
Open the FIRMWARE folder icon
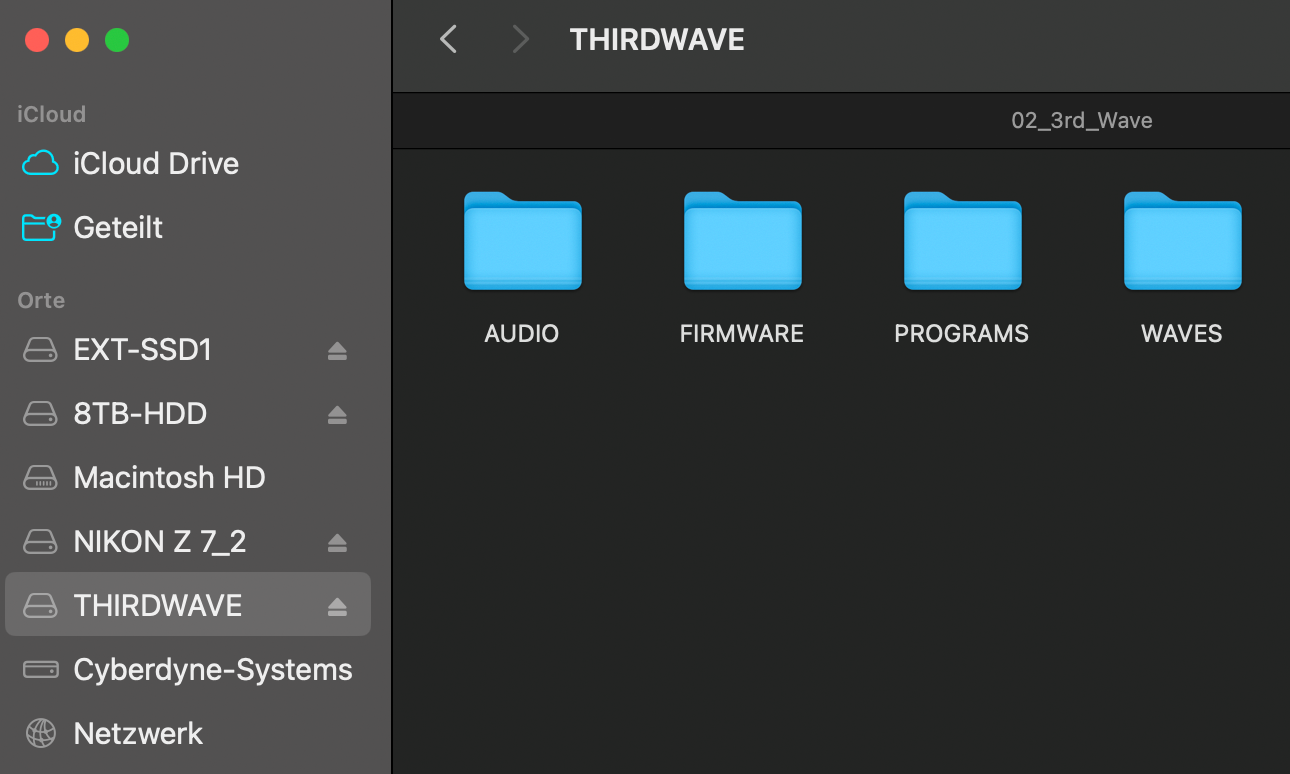742,241
